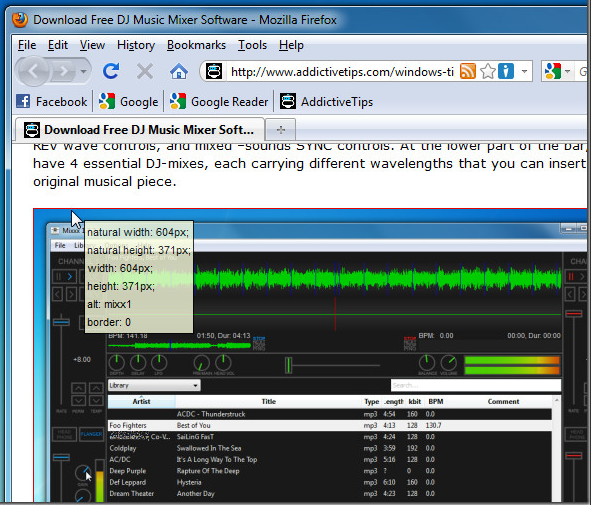Viewport: 592px width, 505px height.
Task: Open the Google Reader bookmark
Action: [x=219, y=102]
